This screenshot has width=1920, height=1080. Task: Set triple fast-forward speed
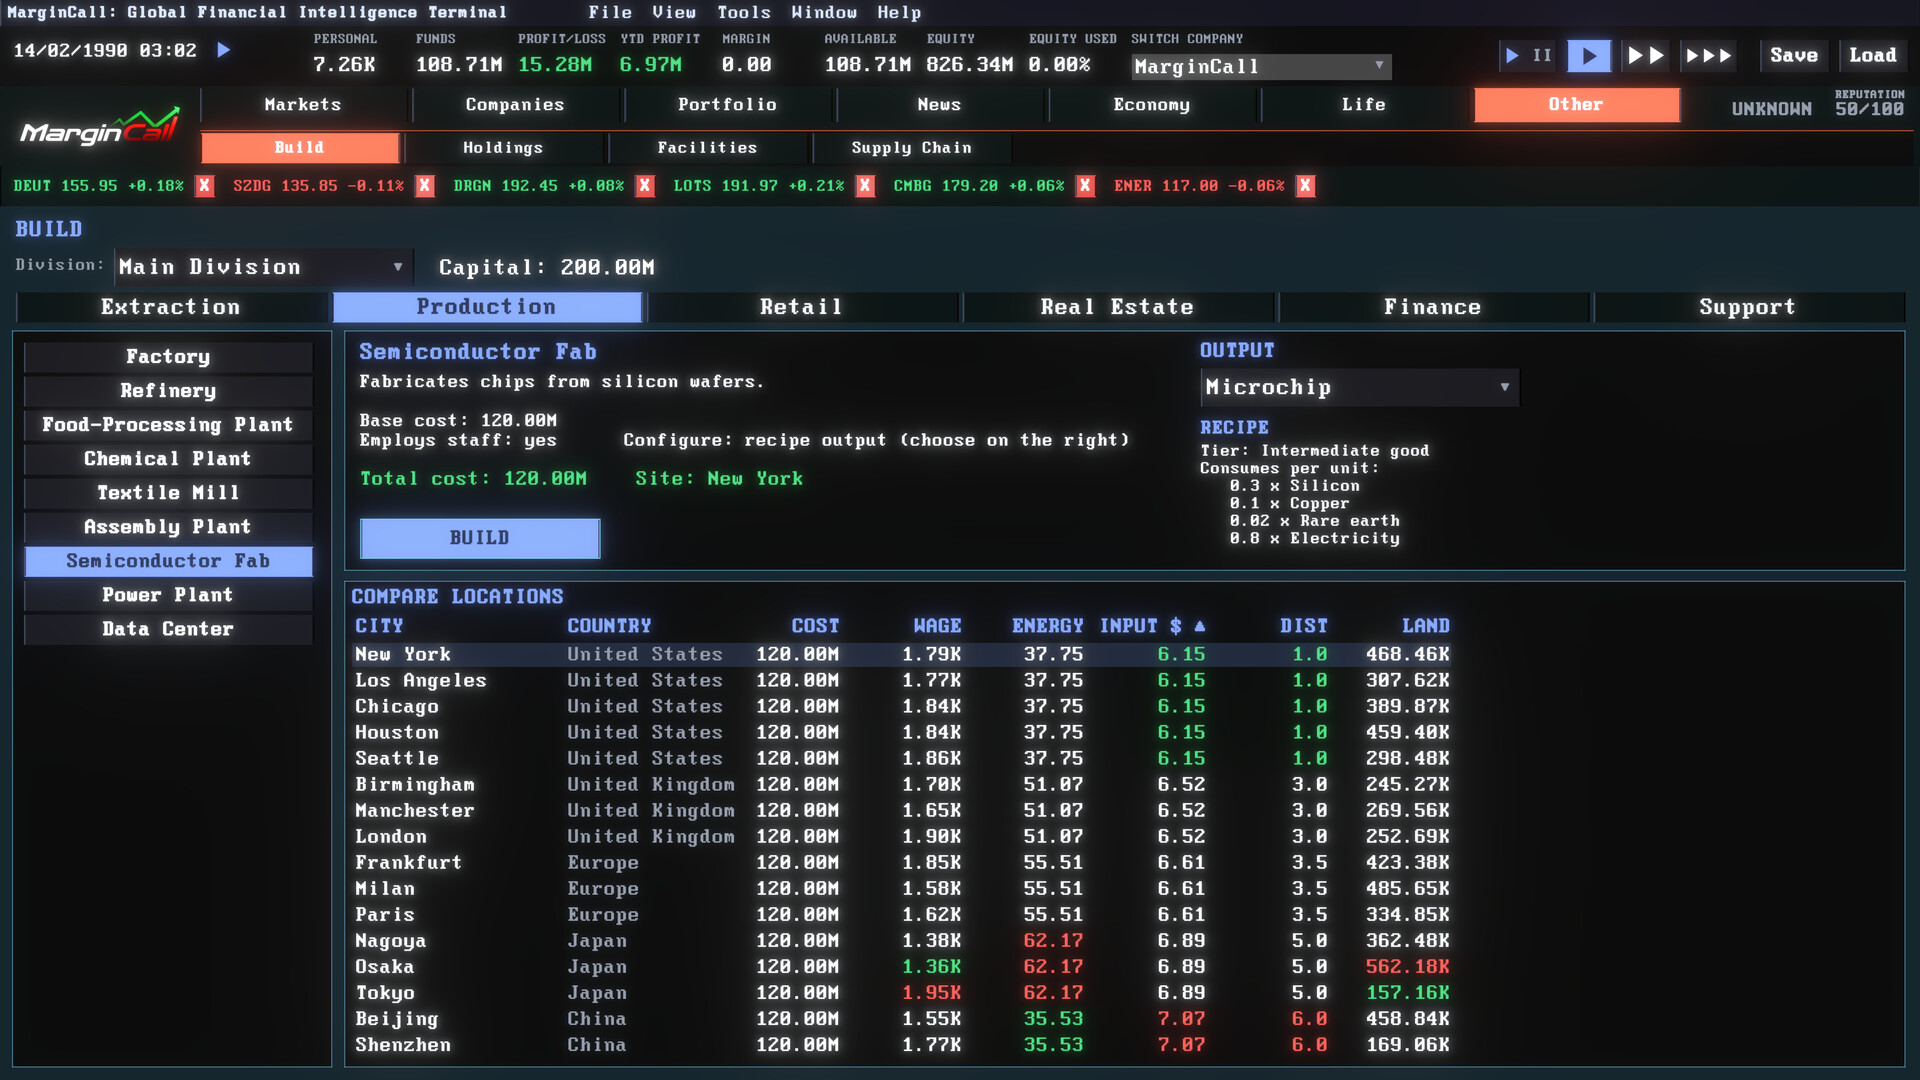(x=1708, y=56)
